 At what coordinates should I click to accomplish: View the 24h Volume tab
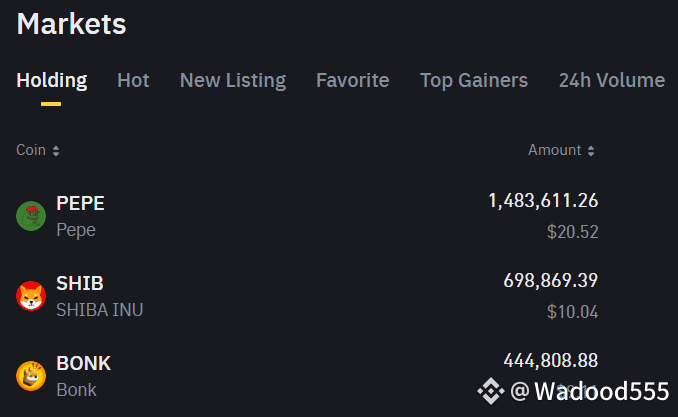[x=612, y=80]
